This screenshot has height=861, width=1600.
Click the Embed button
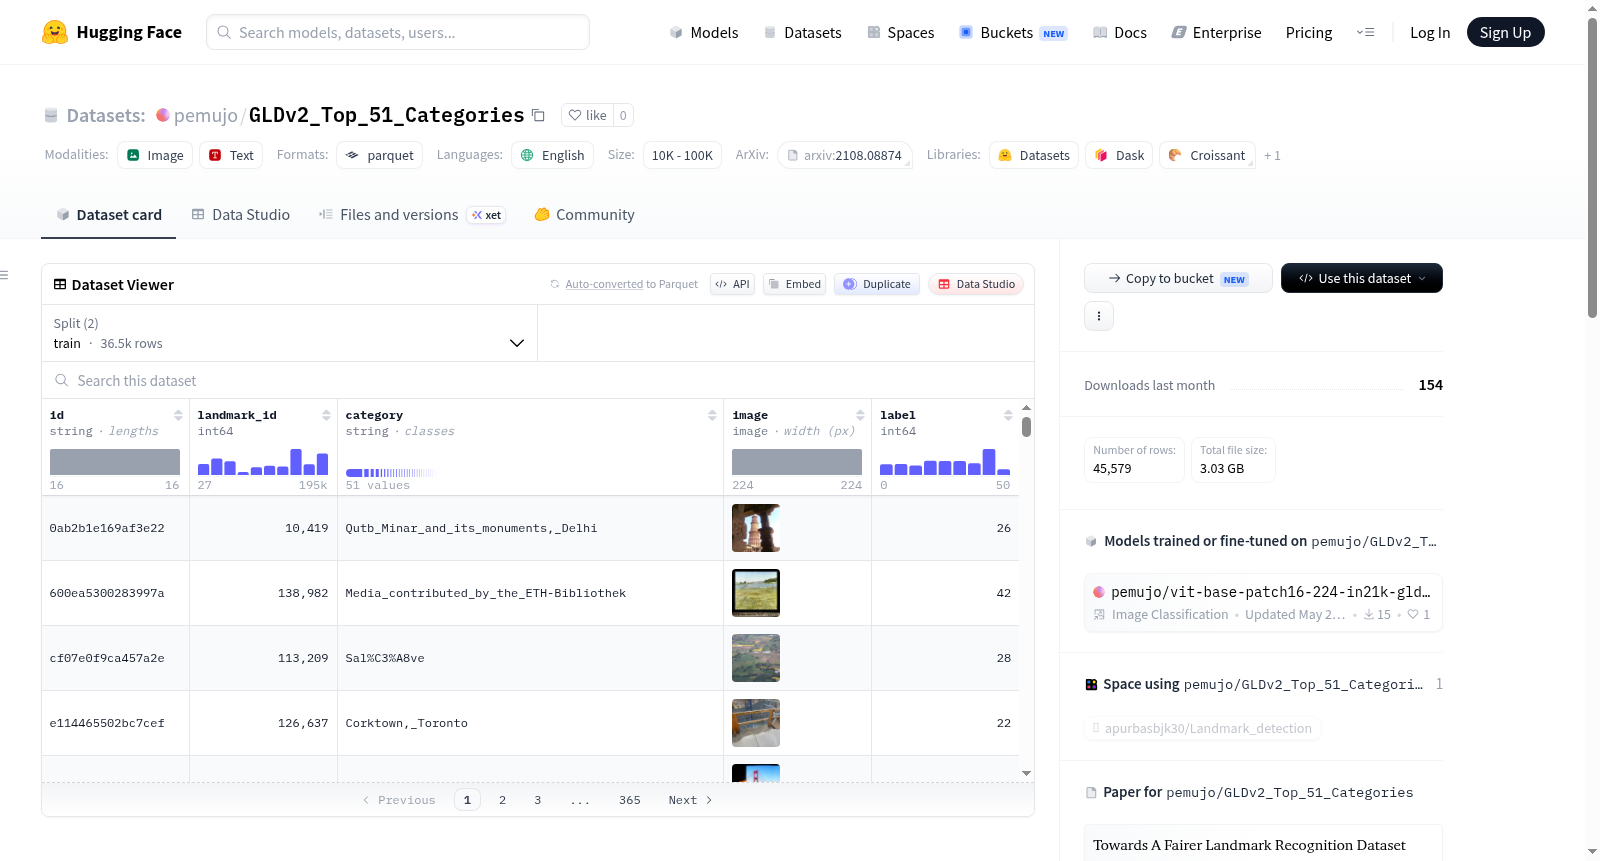click(x=794, y=284)
